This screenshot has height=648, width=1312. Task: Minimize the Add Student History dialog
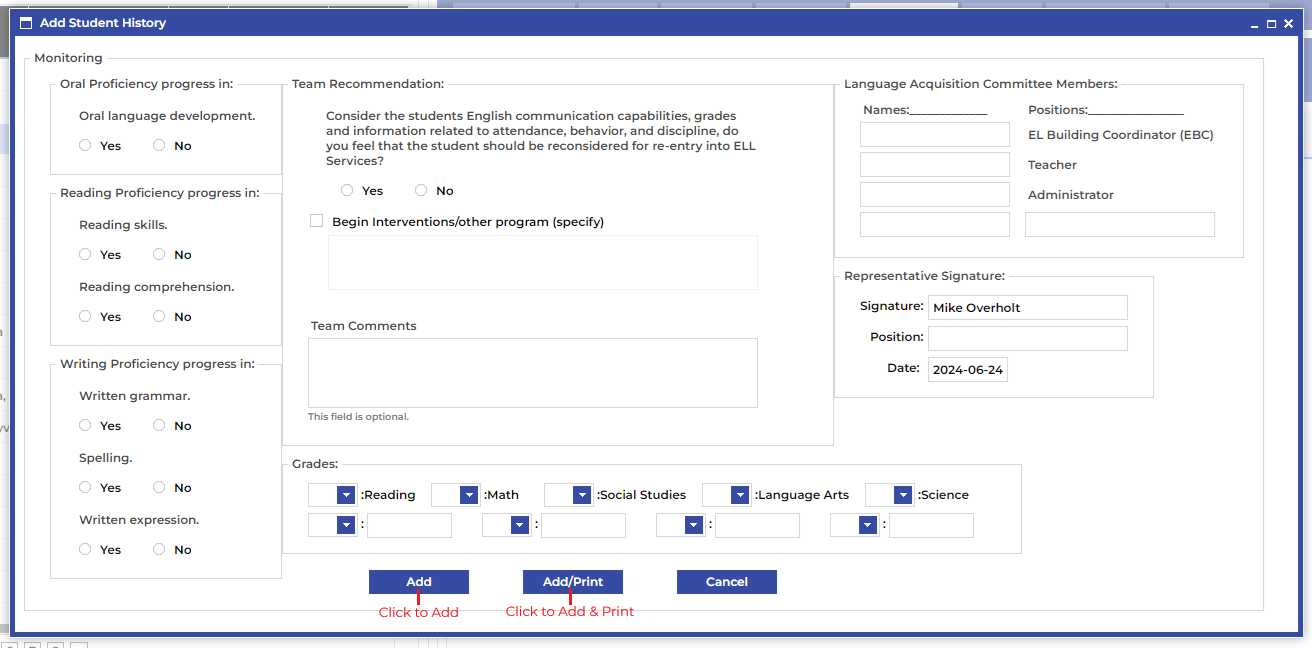(x=1254, y=24)
